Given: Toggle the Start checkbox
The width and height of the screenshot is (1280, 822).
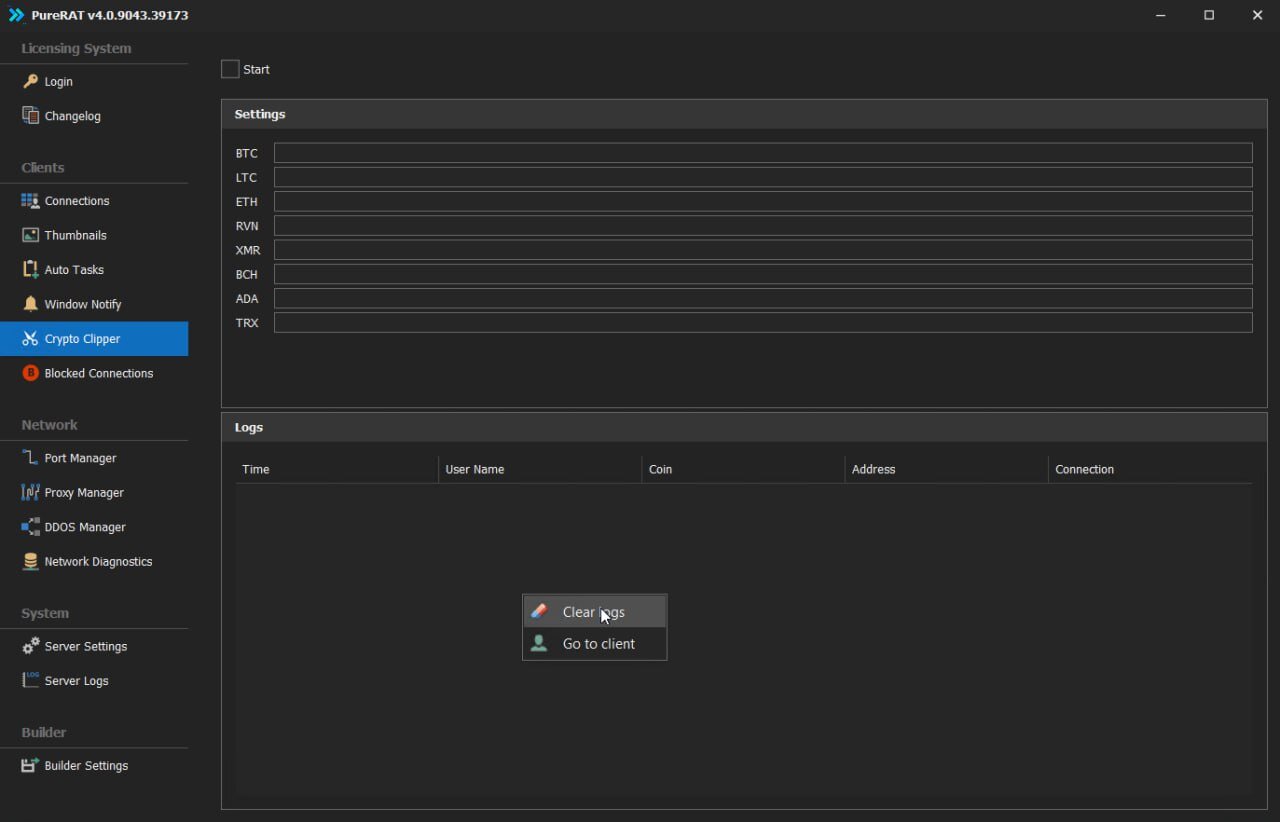Looking at the screenshot, I should (x=230, y=69).
